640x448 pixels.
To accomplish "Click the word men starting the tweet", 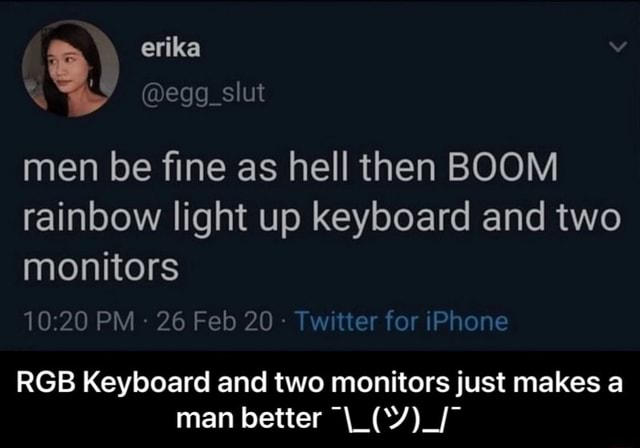I will coord(60,170).
